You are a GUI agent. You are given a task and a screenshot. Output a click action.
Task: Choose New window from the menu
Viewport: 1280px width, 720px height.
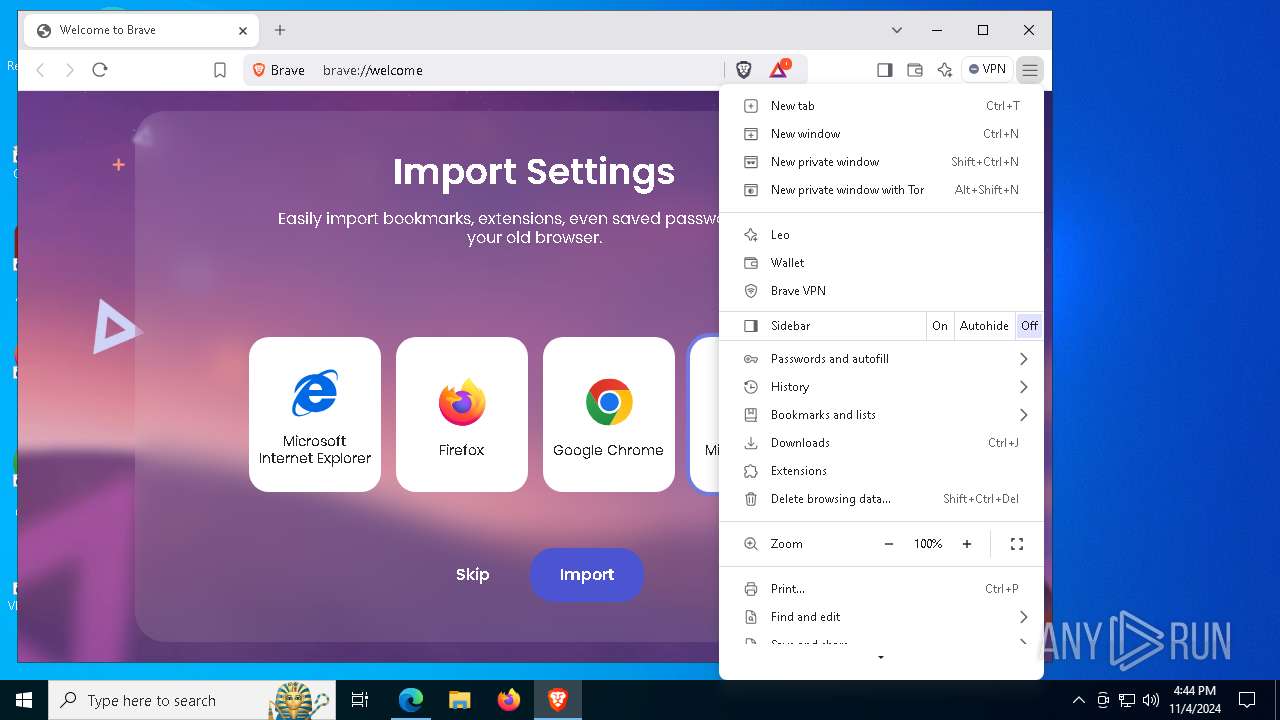pyautogui.click(x=881, y=134)
